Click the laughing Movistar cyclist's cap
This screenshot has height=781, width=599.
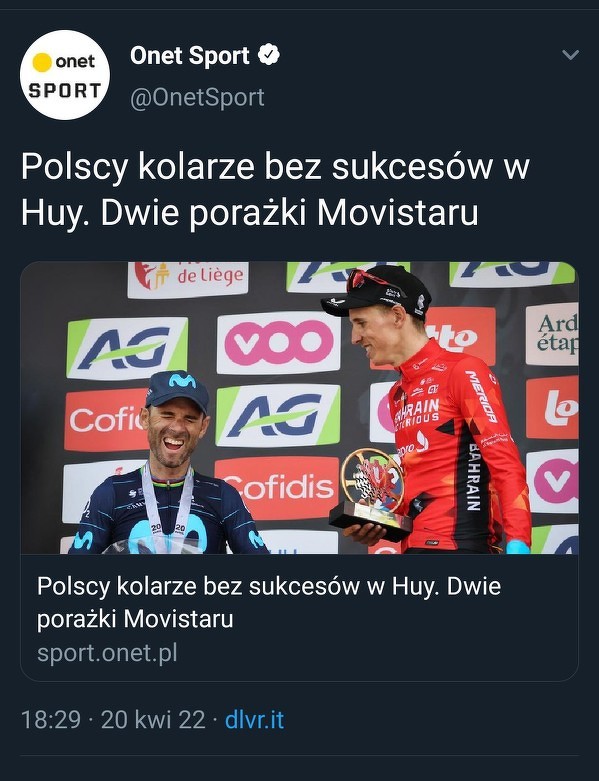click(x=177, y=390)
